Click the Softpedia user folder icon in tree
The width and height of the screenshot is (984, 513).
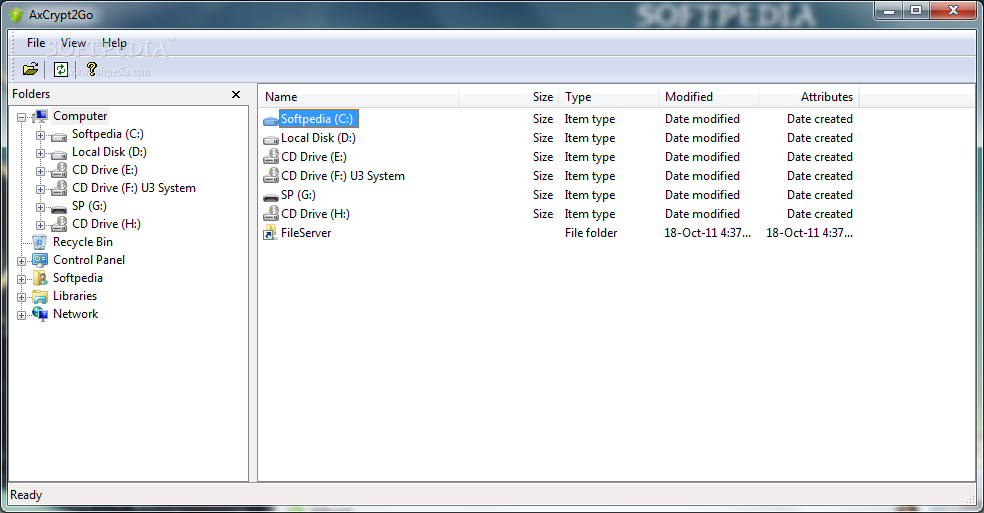(x=40, y=278)
